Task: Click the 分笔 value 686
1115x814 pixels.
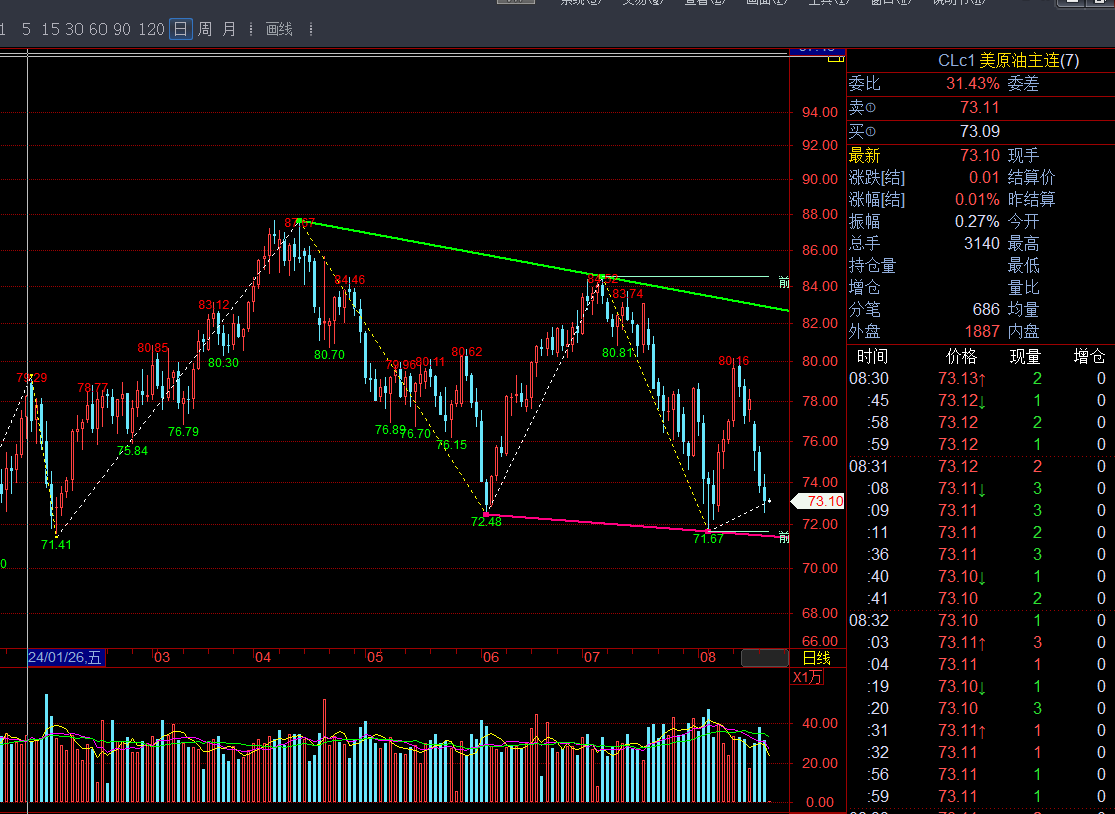Action: [986, 310]
